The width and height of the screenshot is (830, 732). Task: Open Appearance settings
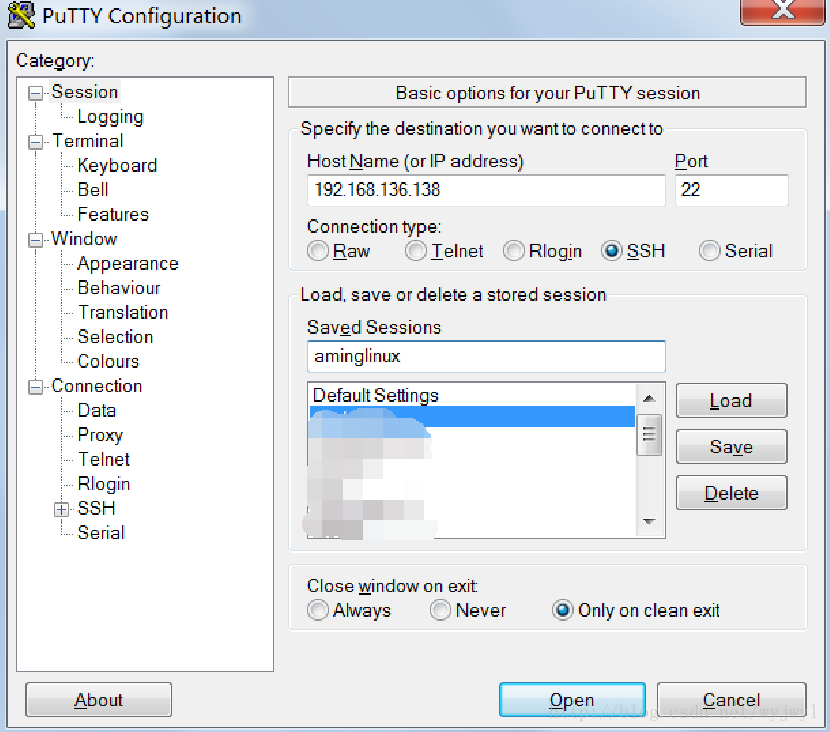128,264
